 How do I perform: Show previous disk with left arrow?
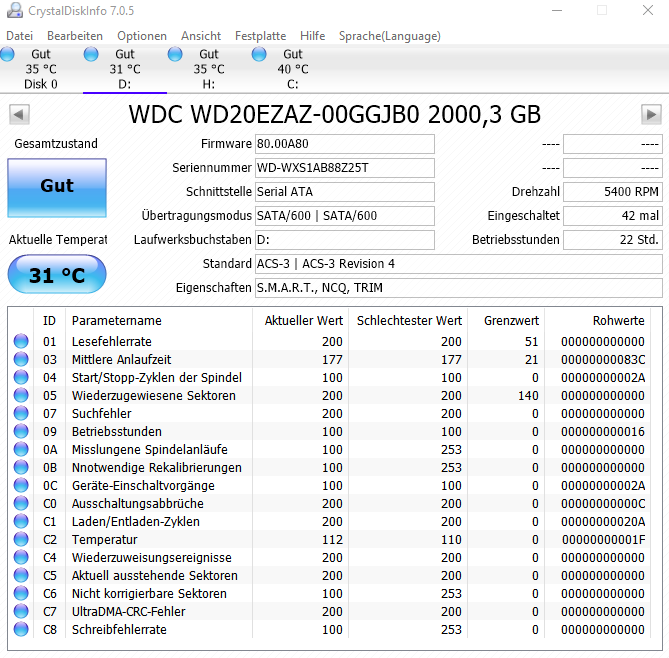click(x=19, y=114)
